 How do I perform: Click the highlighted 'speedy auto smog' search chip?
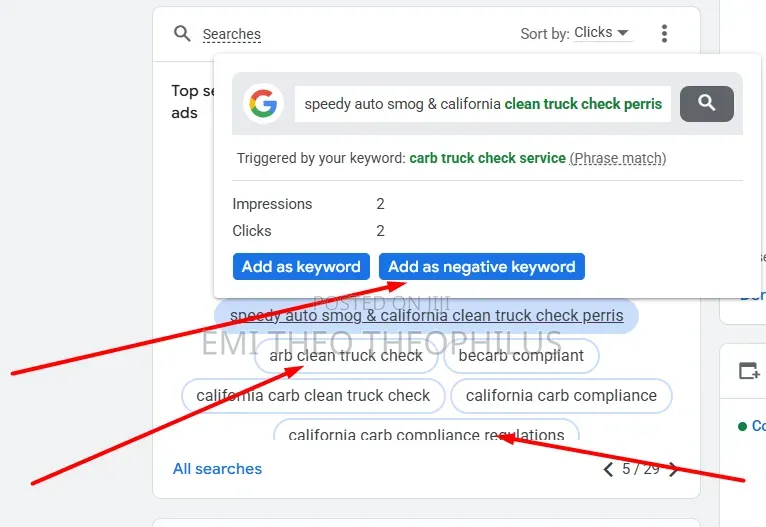click(426, 316)
